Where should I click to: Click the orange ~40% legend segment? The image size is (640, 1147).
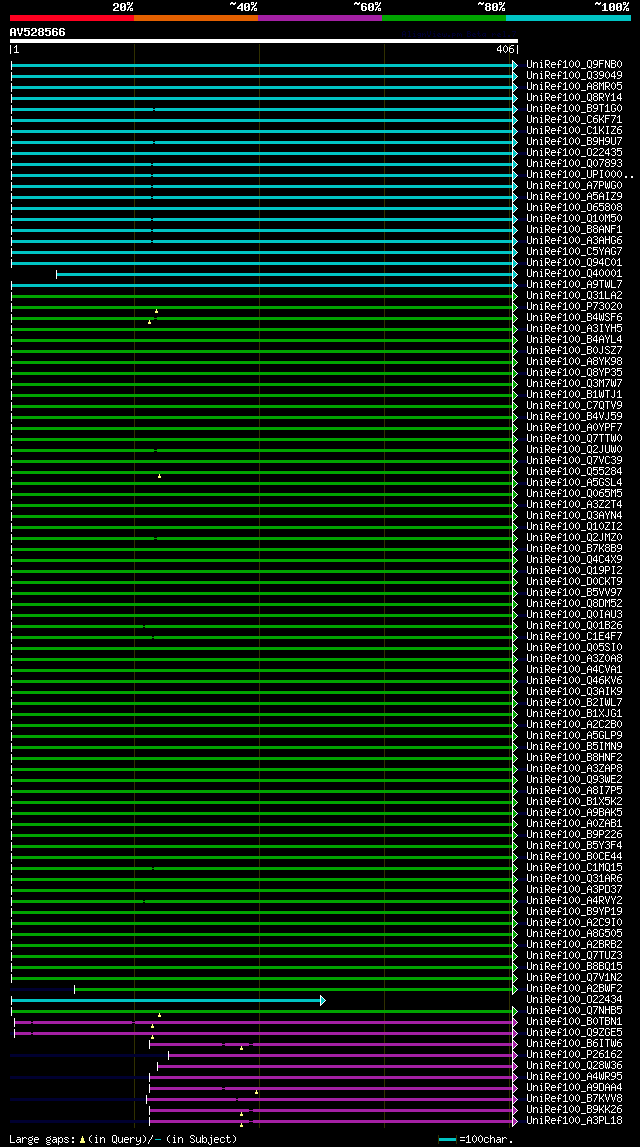pyautogui.click(x=196, y=18)
